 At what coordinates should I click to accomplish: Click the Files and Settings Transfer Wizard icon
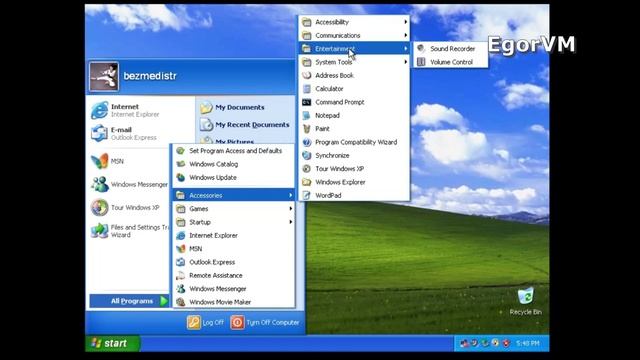coord(100,231)
